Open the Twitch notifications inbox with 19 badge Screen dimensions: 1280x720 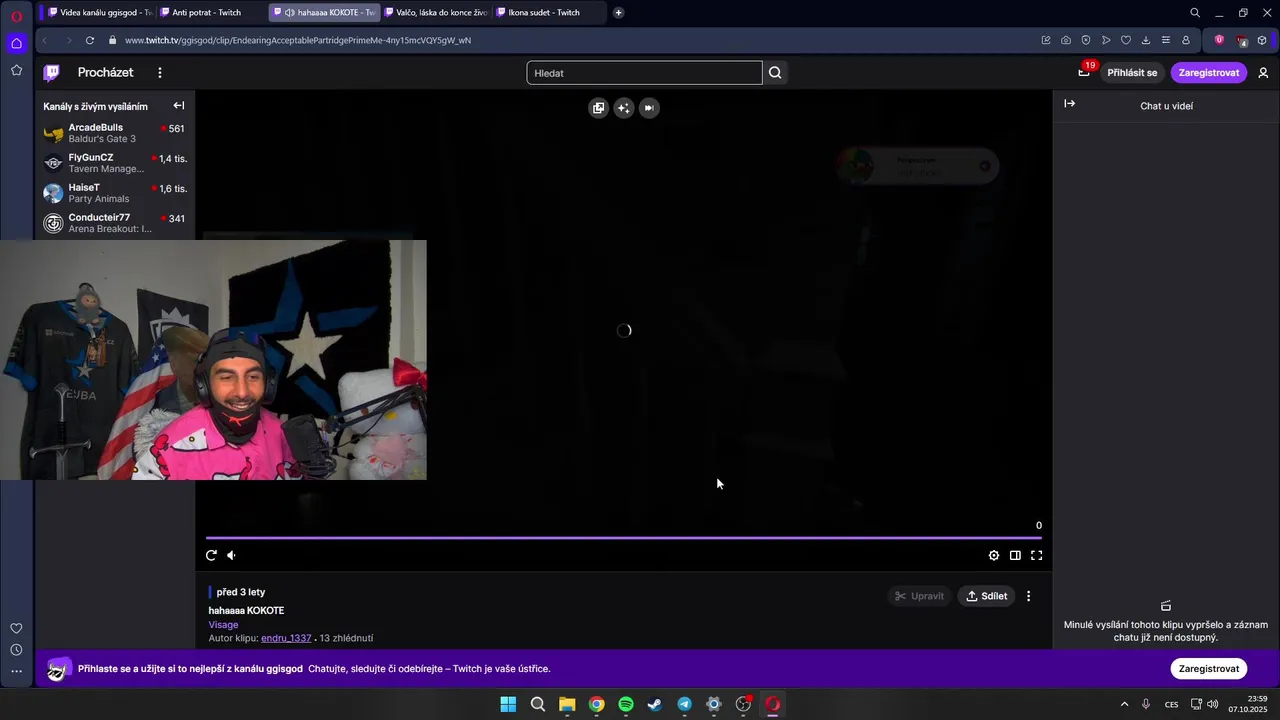tap(1084, 72)
